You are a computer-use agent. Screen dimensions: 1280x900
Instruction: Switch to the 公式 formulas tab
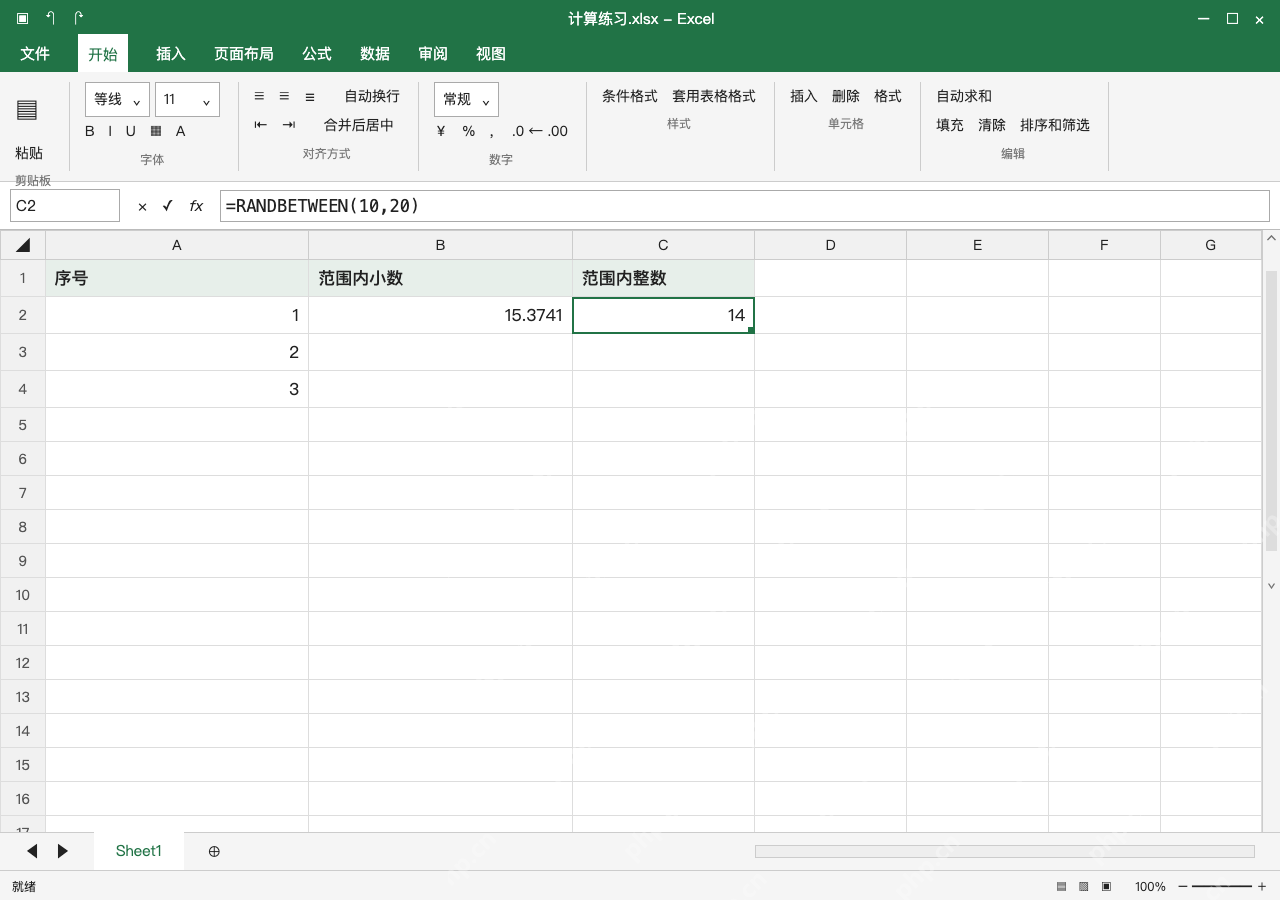(x=317, y=54)
